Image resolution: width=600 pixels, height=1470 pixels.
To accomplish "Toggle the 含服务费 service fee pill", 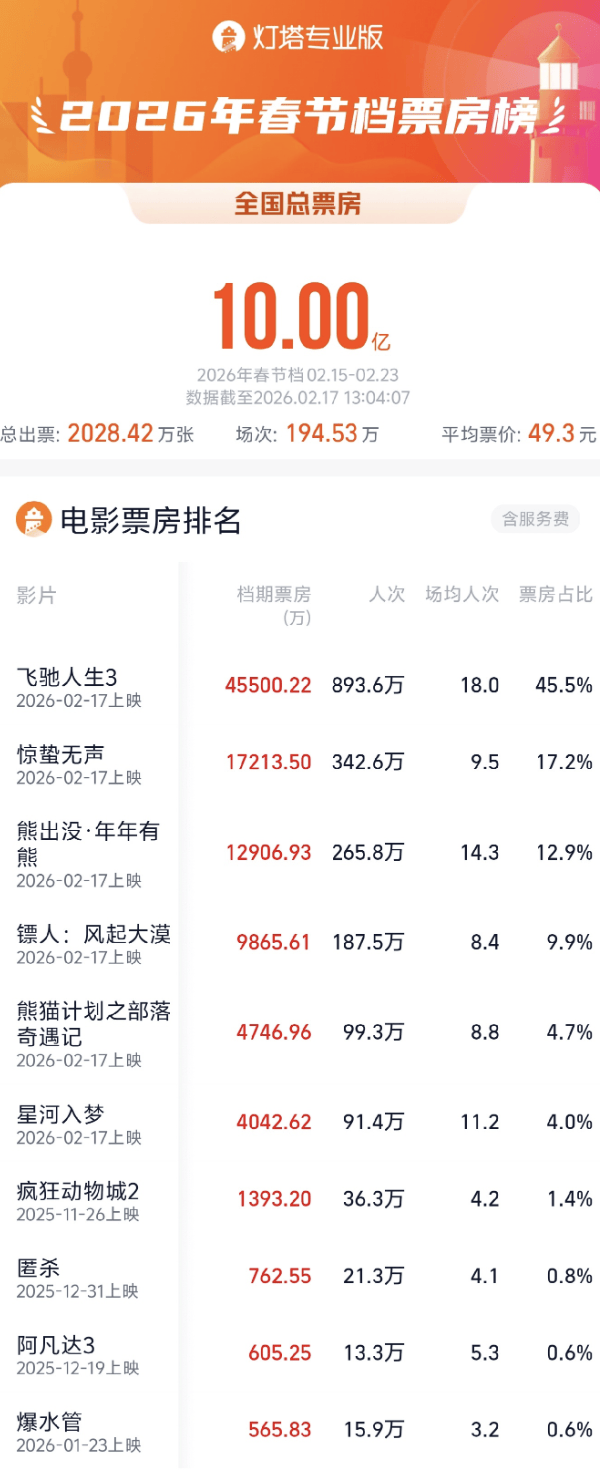I will (x=535, y=519).
